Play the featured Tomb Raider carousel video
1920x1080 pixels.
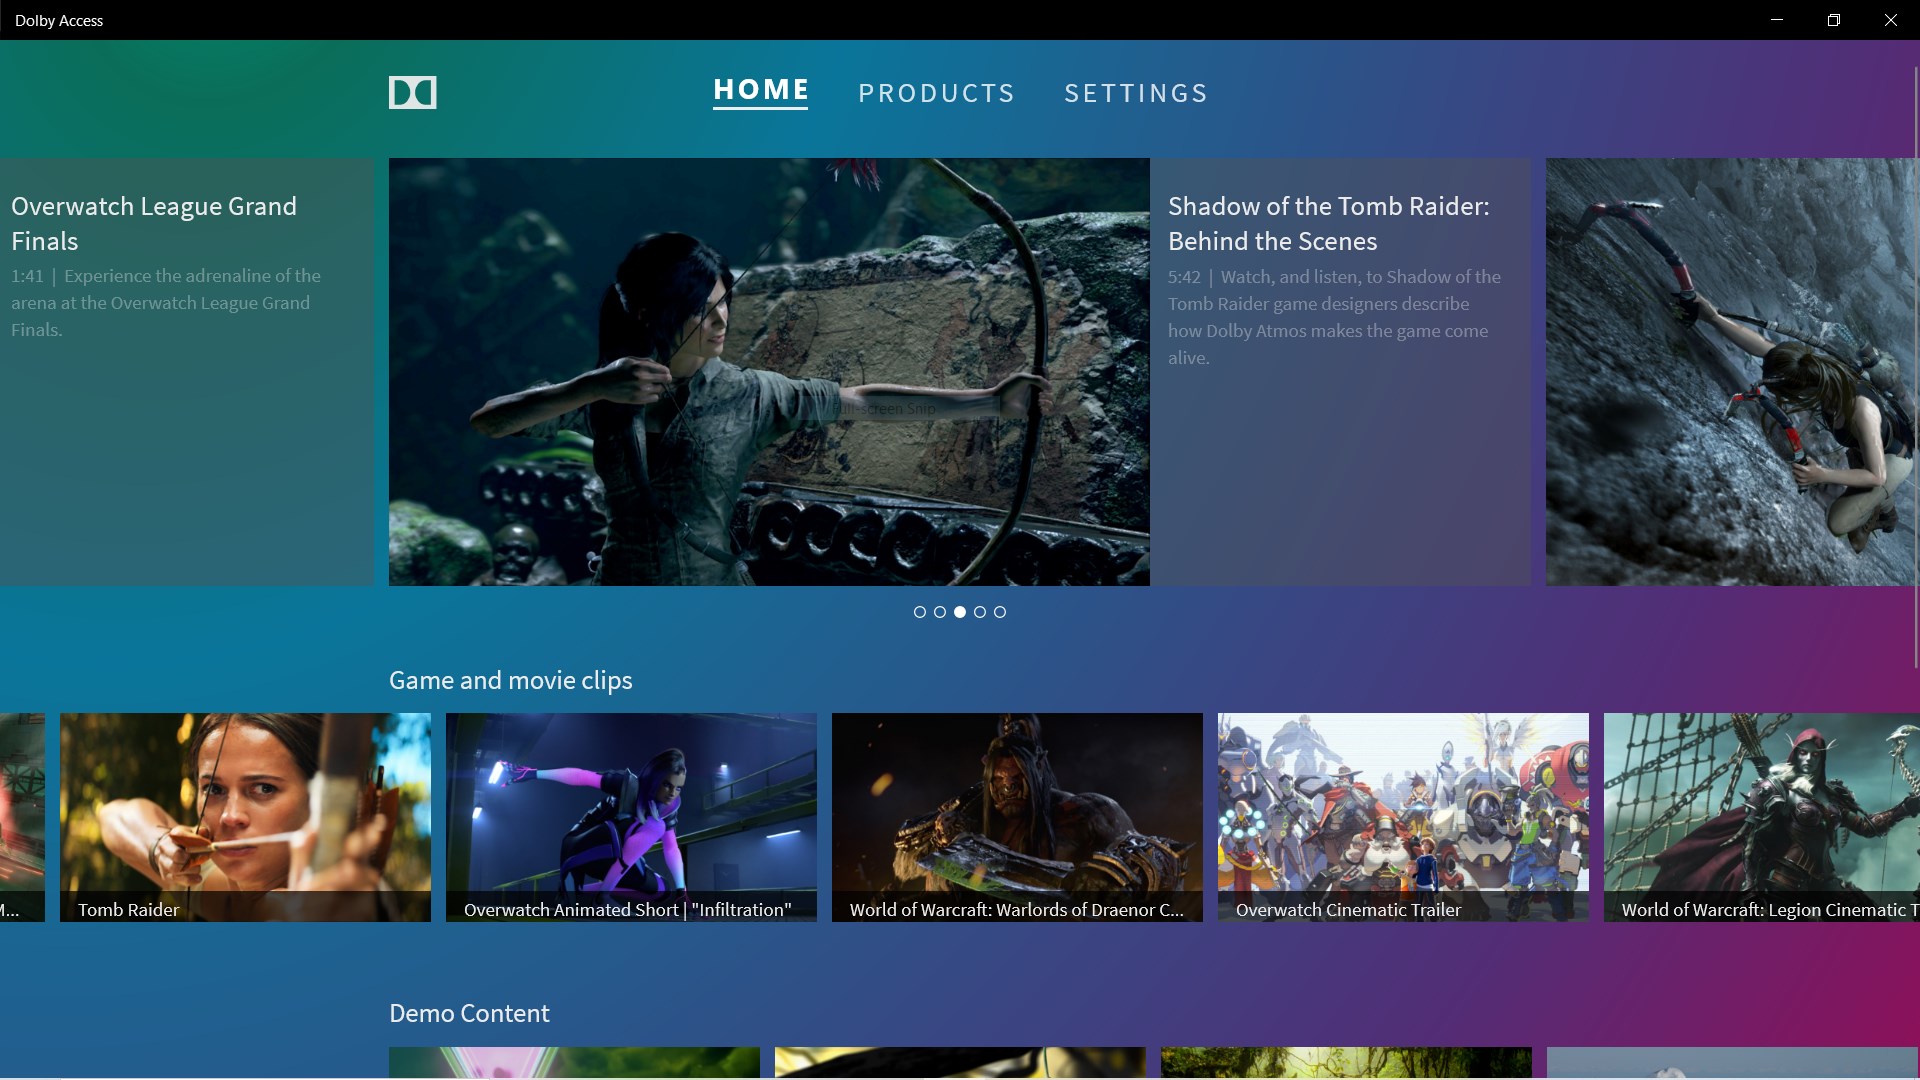[x=768, y=372]
